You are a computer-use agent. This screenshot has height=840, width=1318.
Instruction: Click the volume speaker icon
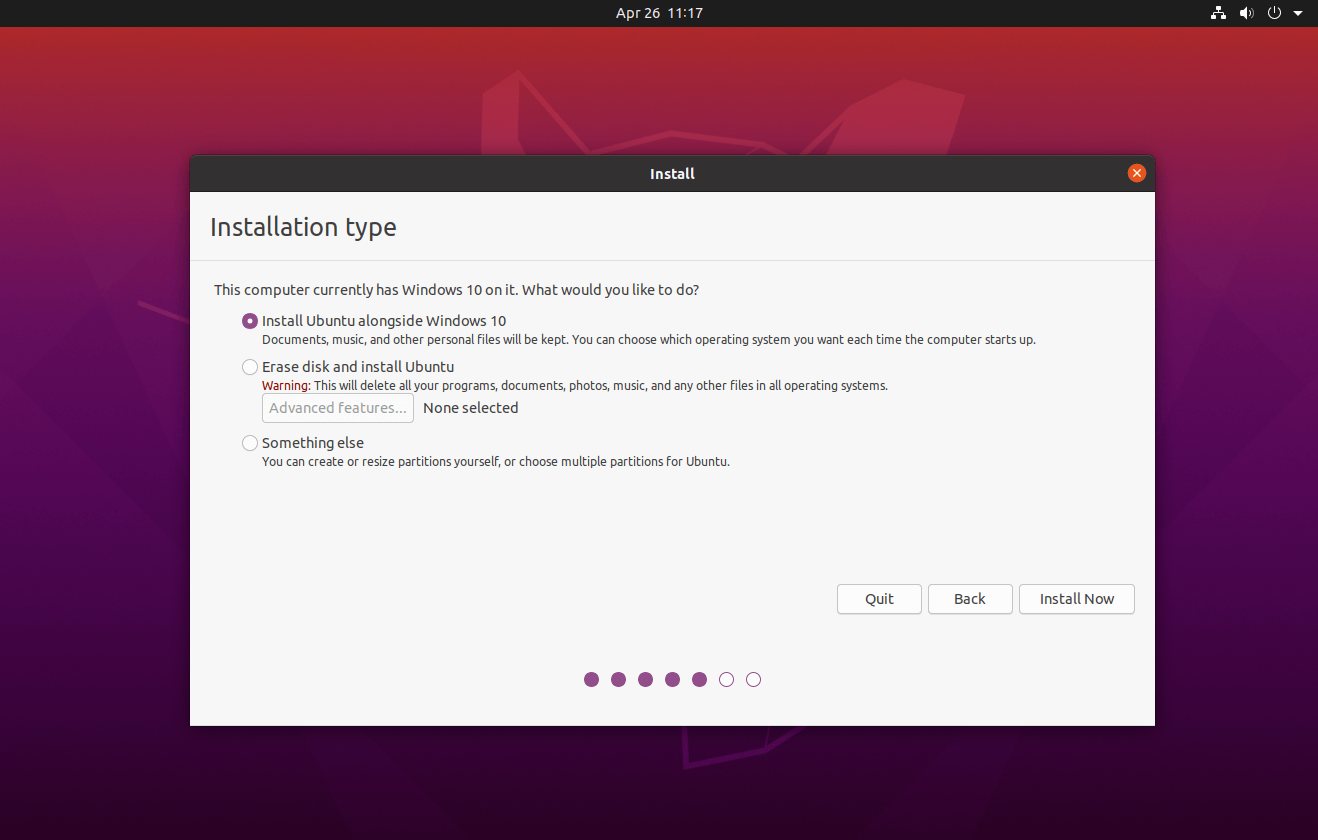pyautogui.click(x=1246, y=13)
